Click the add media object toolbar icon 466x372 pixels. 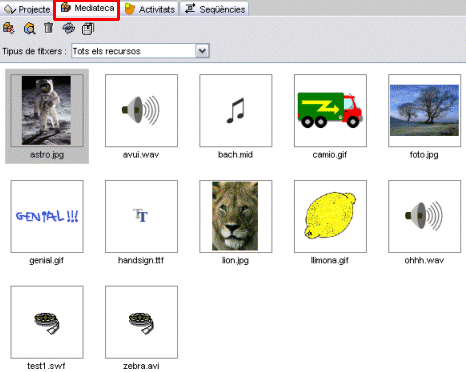click(x=9, y=28)
